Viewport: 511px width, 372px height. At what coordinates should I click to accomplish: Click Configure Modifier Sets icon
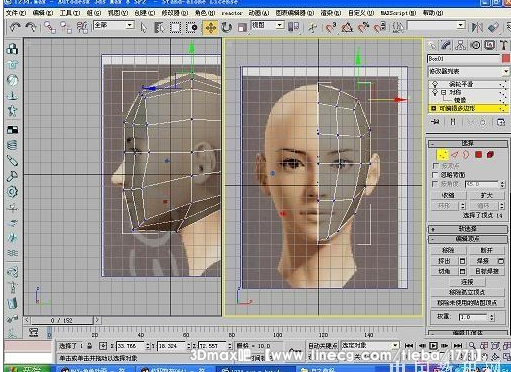click(501, 122)
